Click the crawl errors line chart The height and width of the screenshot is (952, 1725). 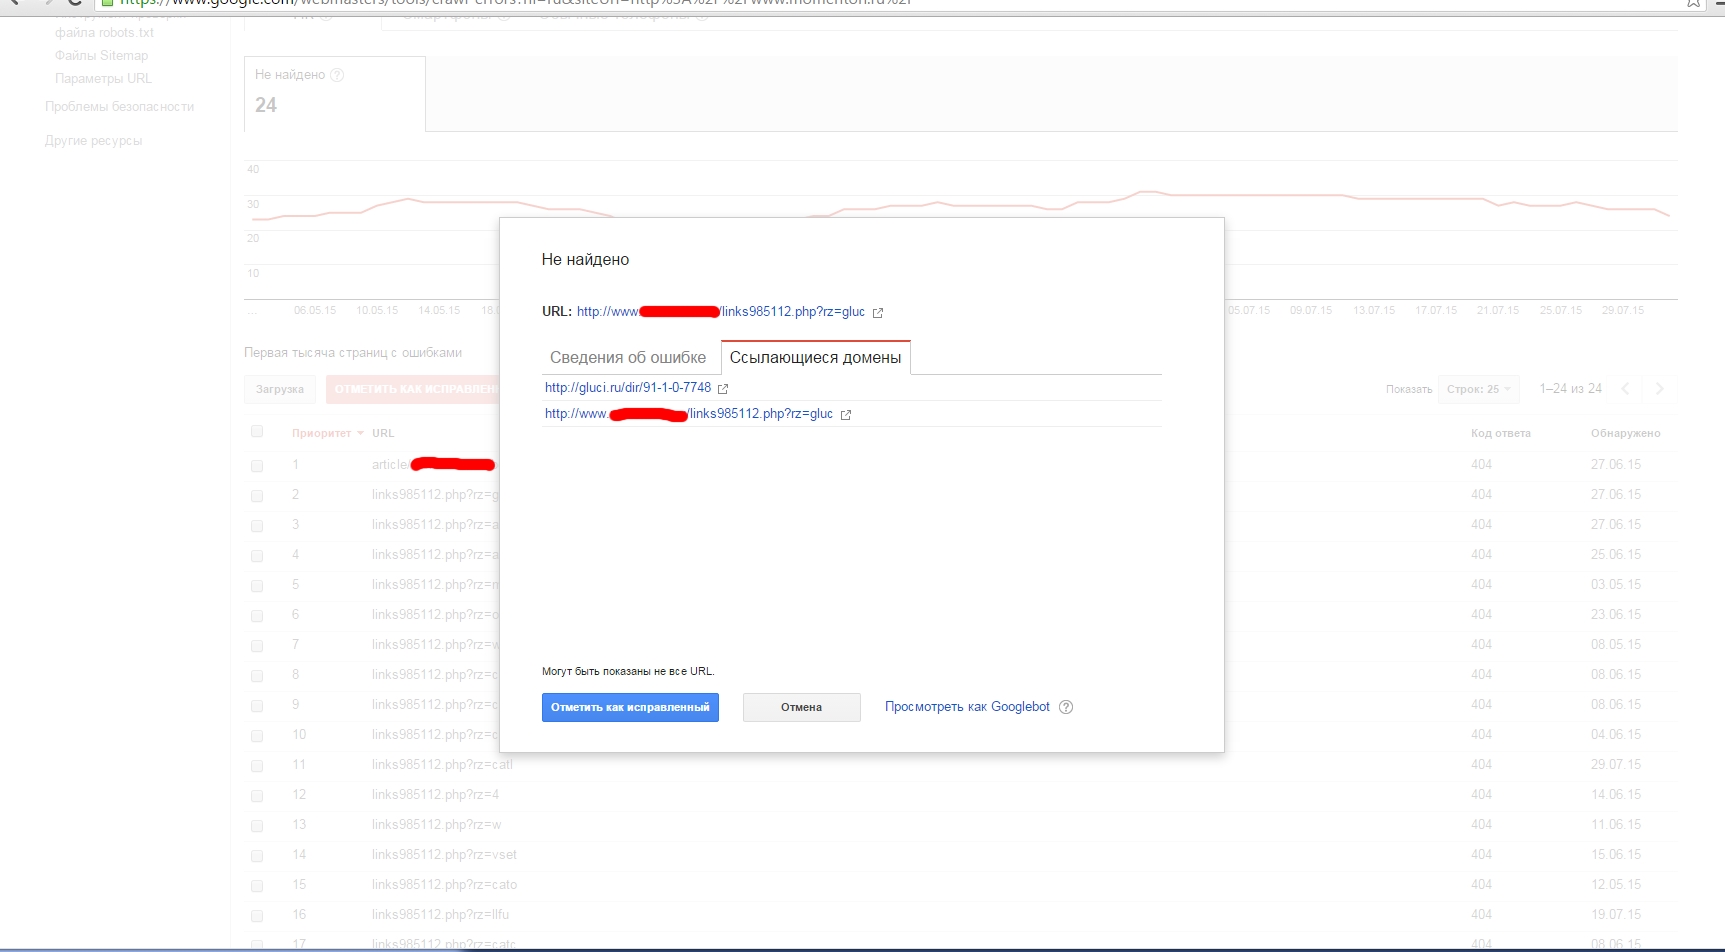coord(960,230)
